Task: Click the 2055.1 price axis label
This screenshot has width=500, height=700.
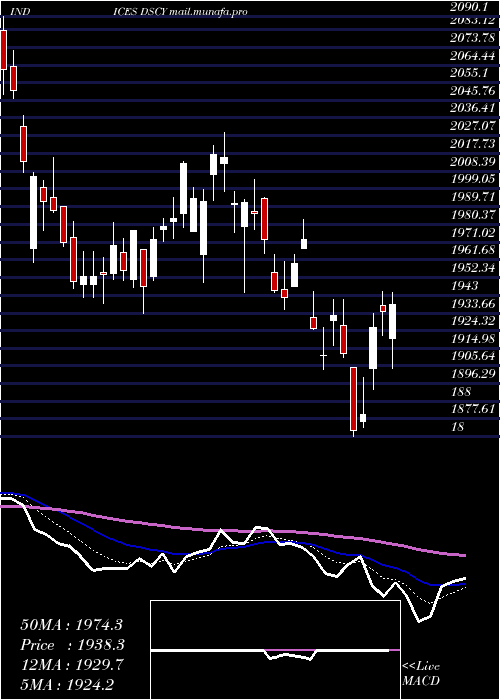Action: point(469,73)
